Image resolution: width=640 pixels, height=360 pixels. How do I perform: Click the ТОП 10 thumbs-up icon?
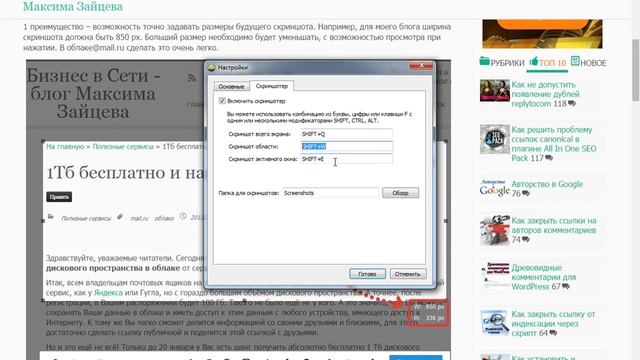[533, 61]
